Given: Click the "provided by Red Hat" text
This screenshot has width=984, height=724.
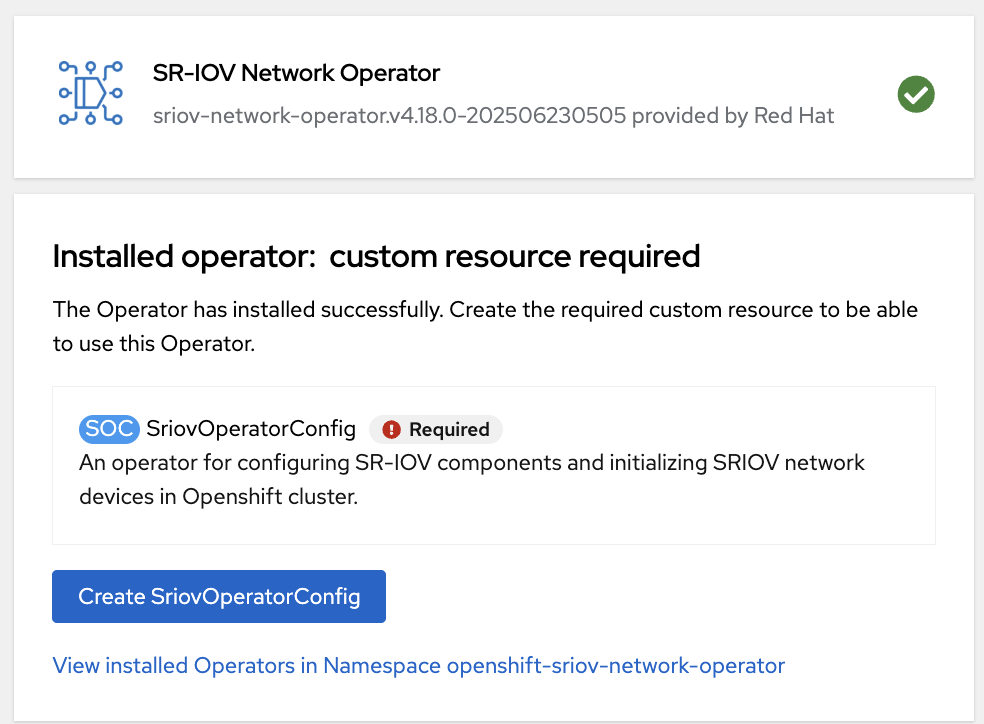Looking at the screenshot, I should click(733, 116).
